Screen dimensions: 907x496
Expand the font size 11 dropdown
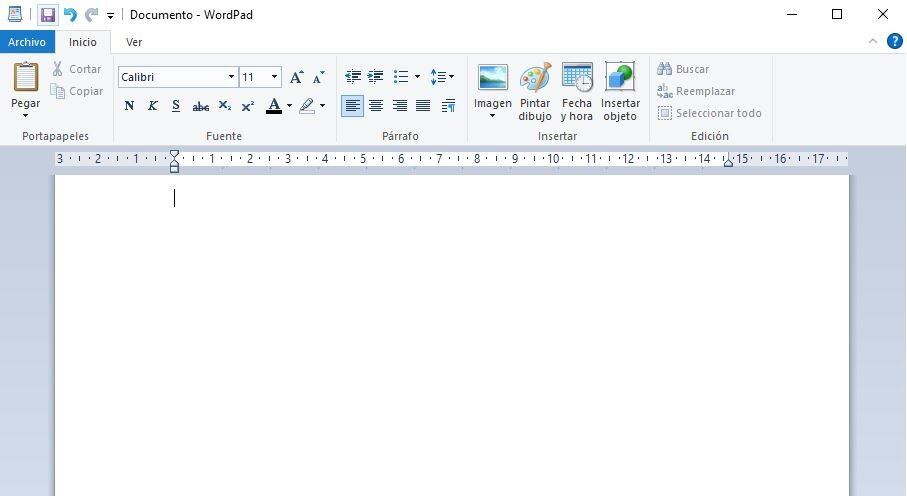point(274,77)
